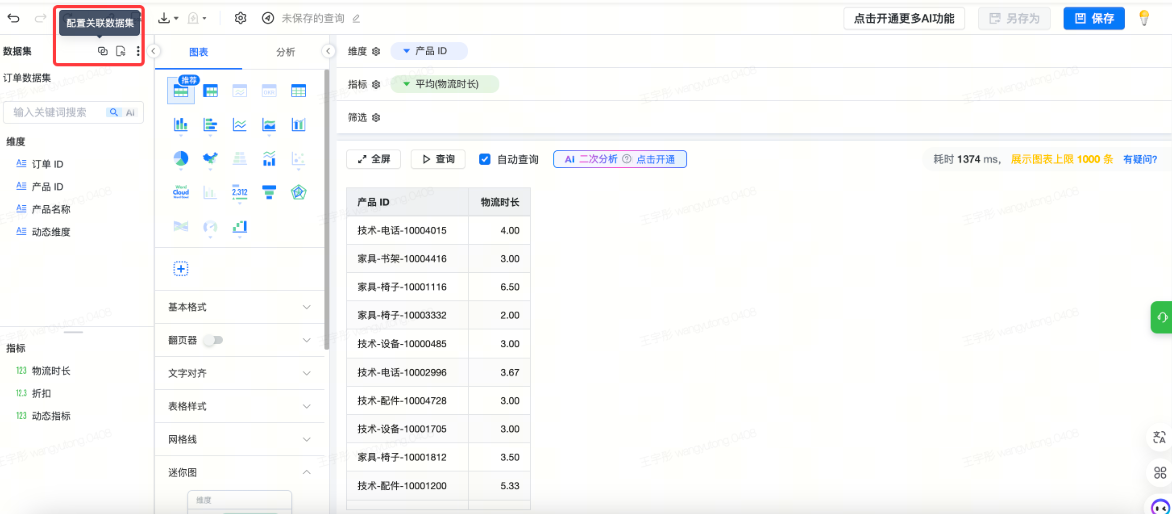Viewport: 1172px width, 514px height.
Task: Select the funnel chart icon
Action: point(269,191)
